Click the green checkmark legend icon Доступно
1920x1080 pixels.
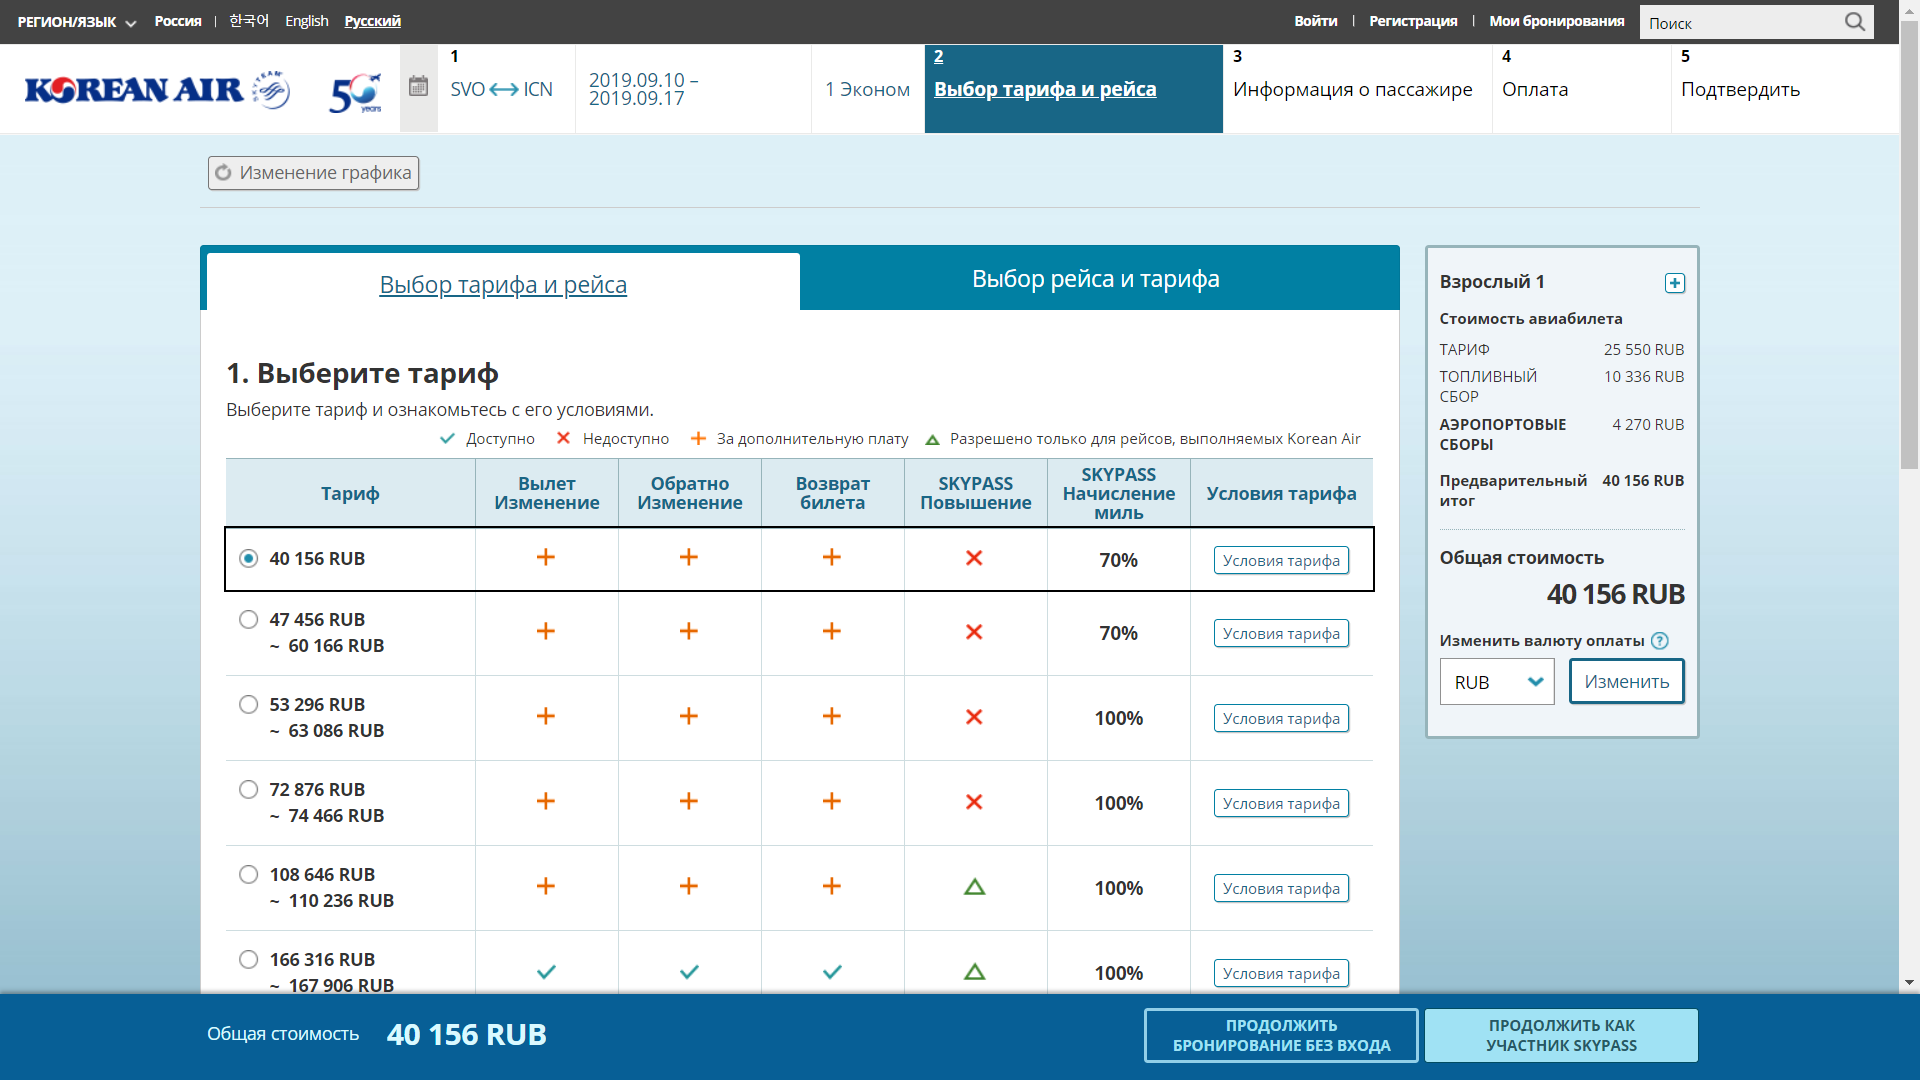point(448,439)
